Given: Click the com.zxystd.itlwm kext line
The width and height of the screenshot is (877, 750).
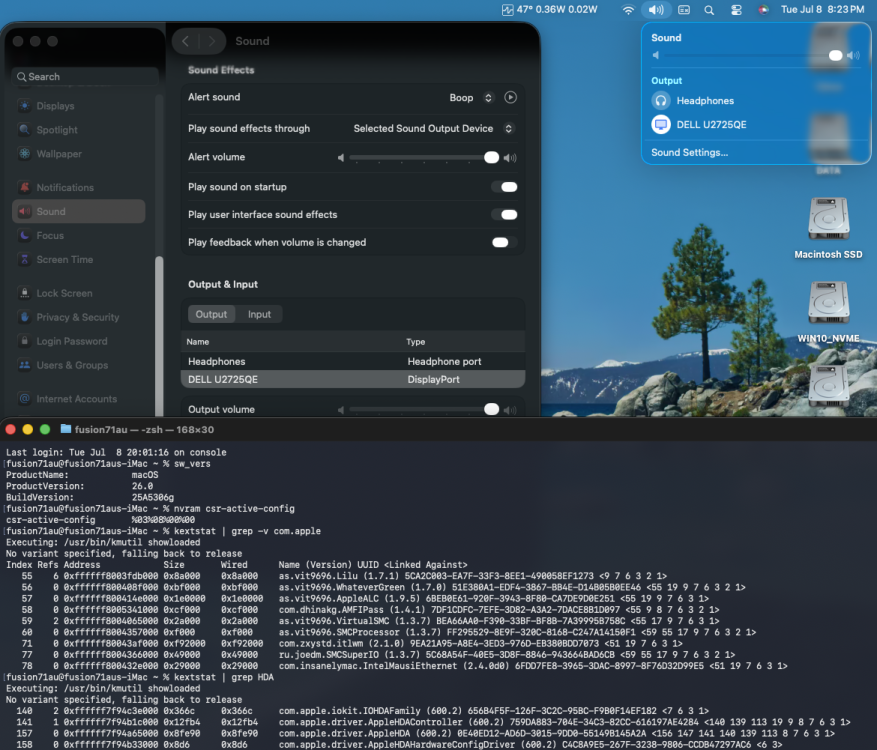Looking at the screenshot, I should [344, 643].
